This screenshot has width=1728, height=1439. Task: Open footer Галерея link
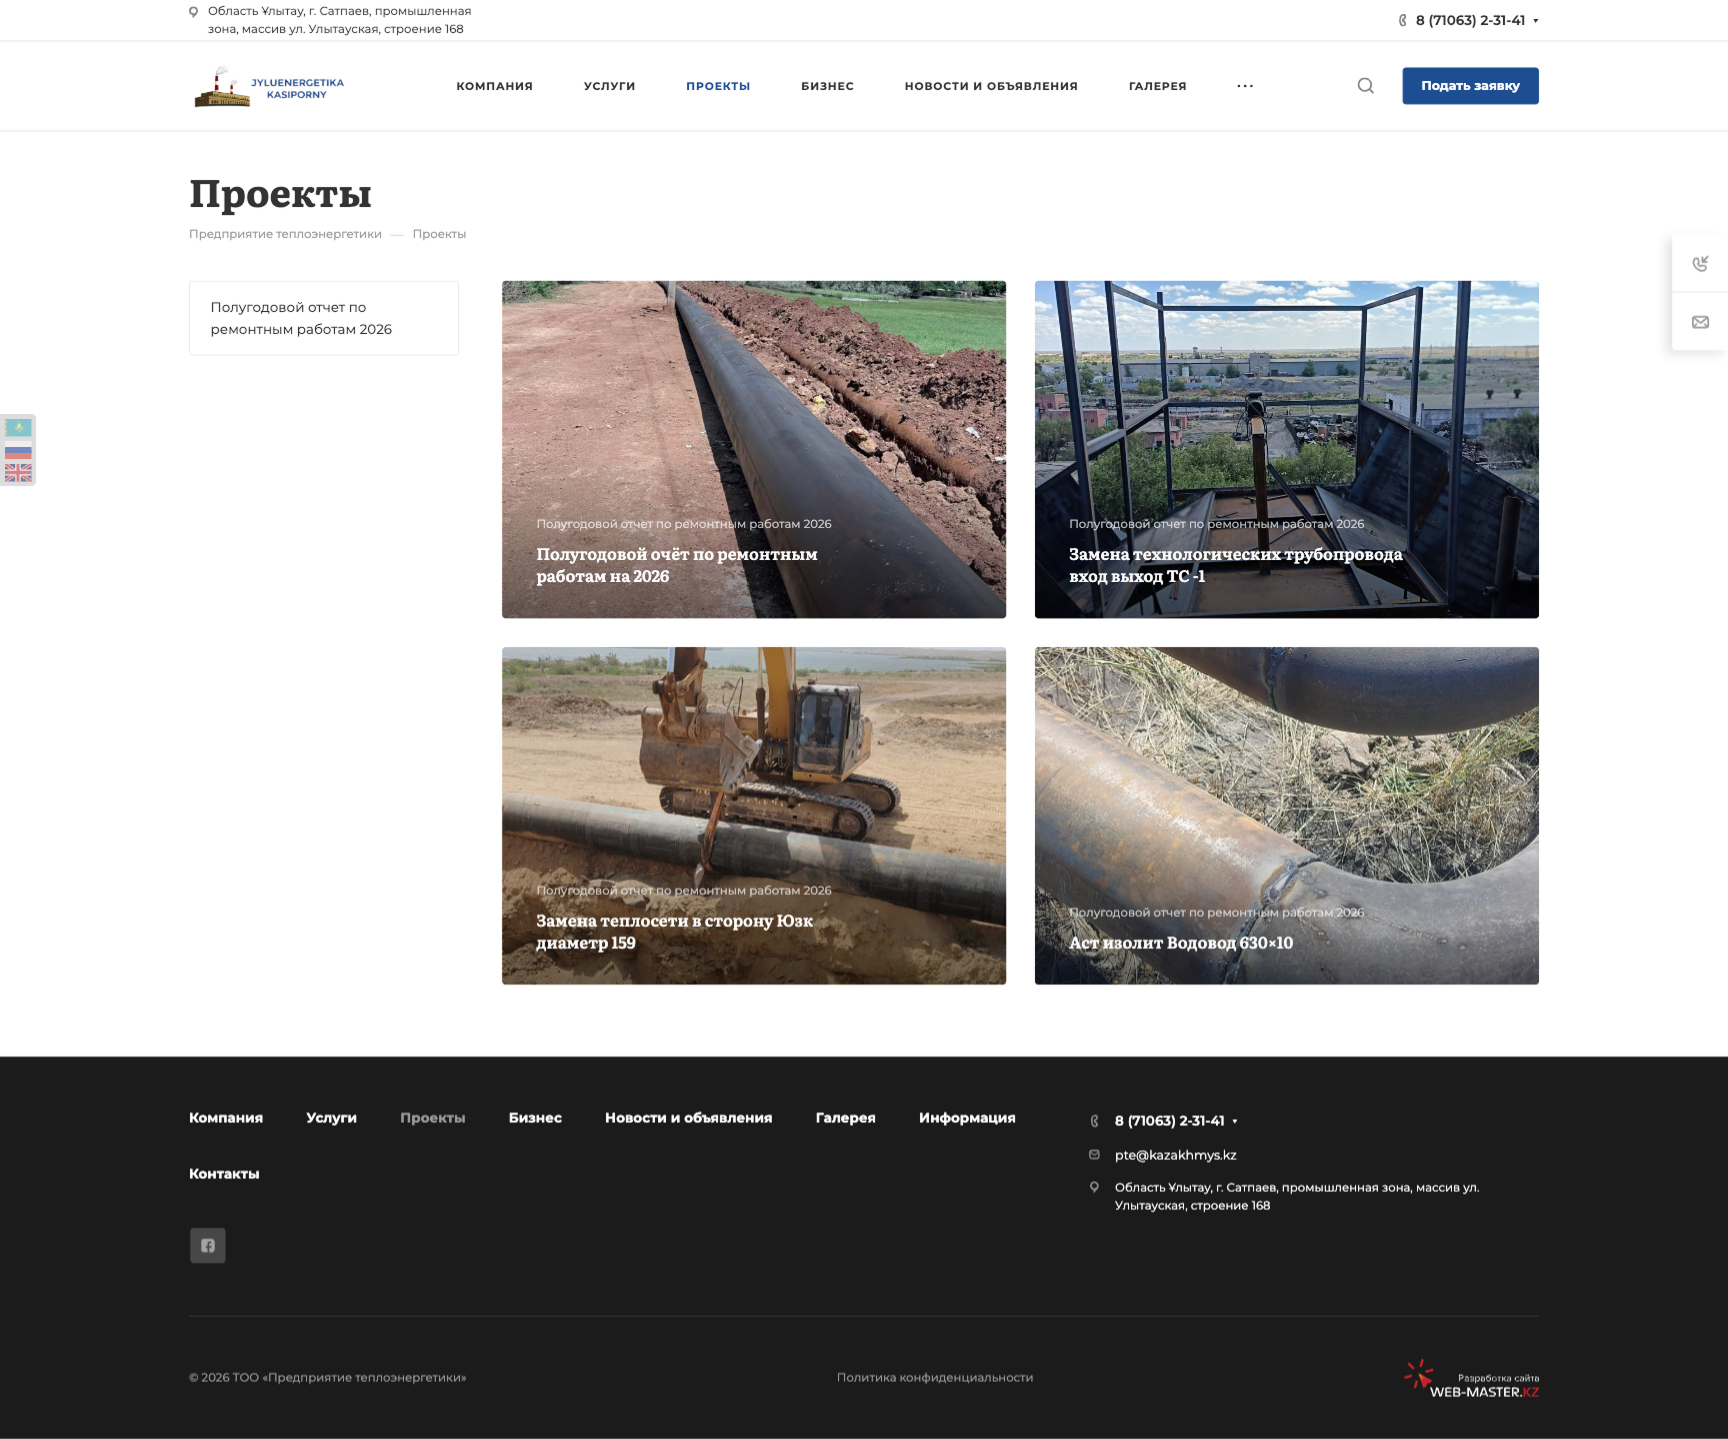pyautogui.click(x=846, y=1118)
